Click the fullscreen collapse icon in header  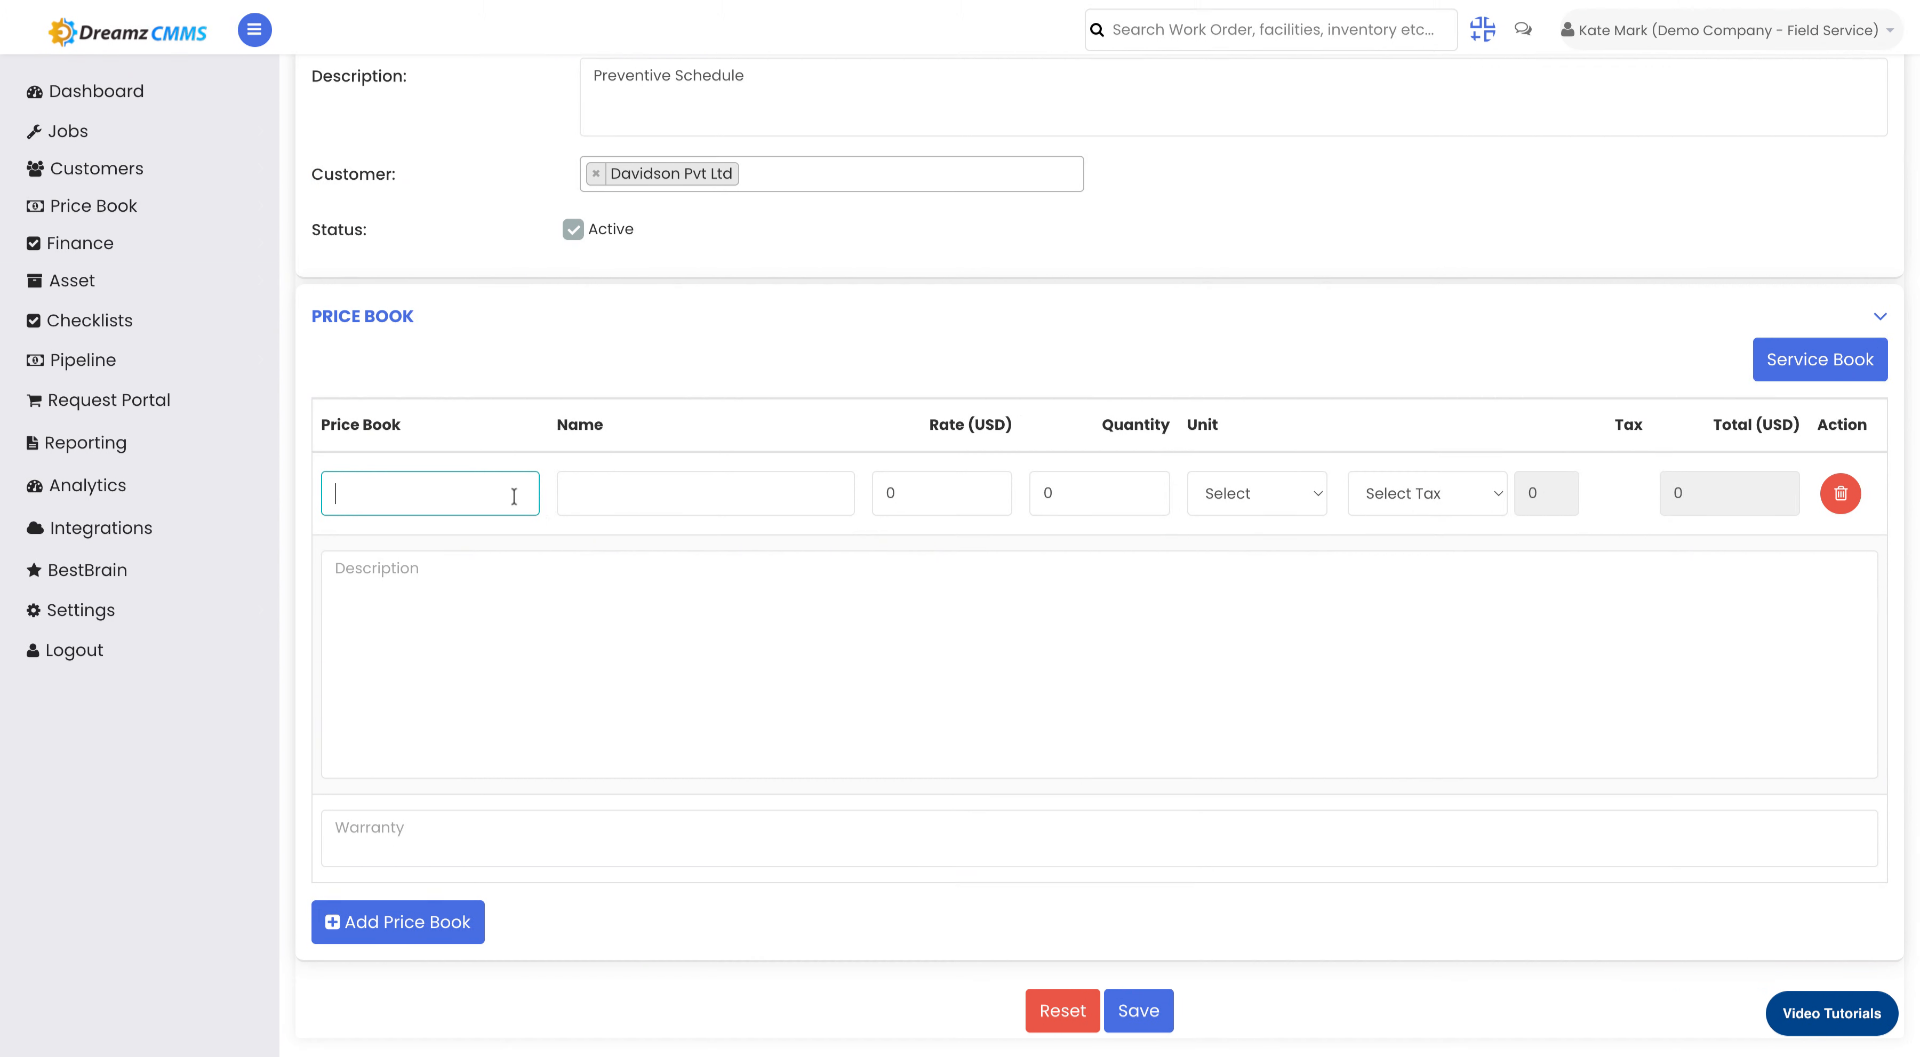tap(1482, 30)
